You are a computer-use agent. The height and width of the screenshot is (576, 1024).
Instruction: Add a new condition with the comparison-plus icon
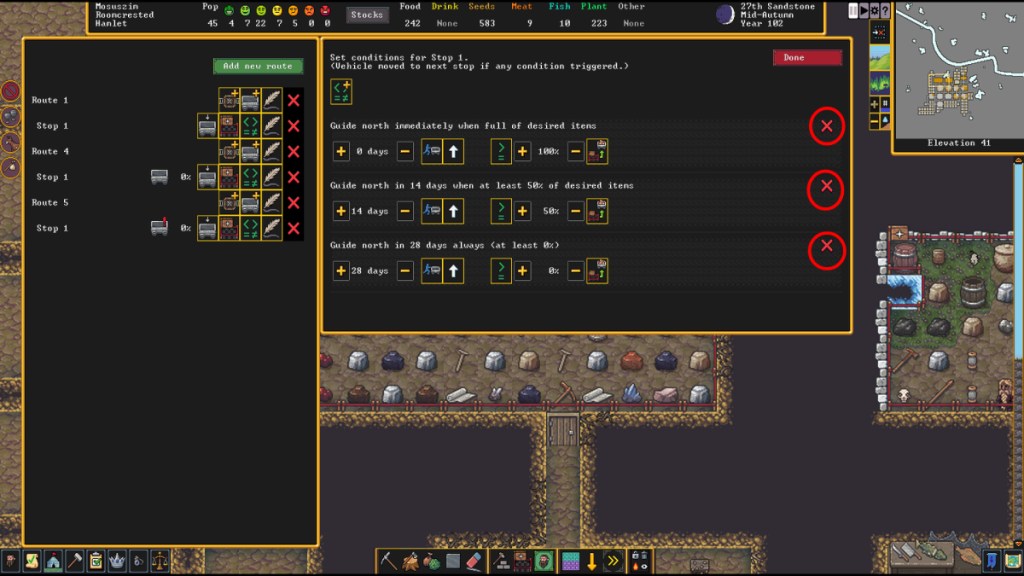(x=340, y=92)
